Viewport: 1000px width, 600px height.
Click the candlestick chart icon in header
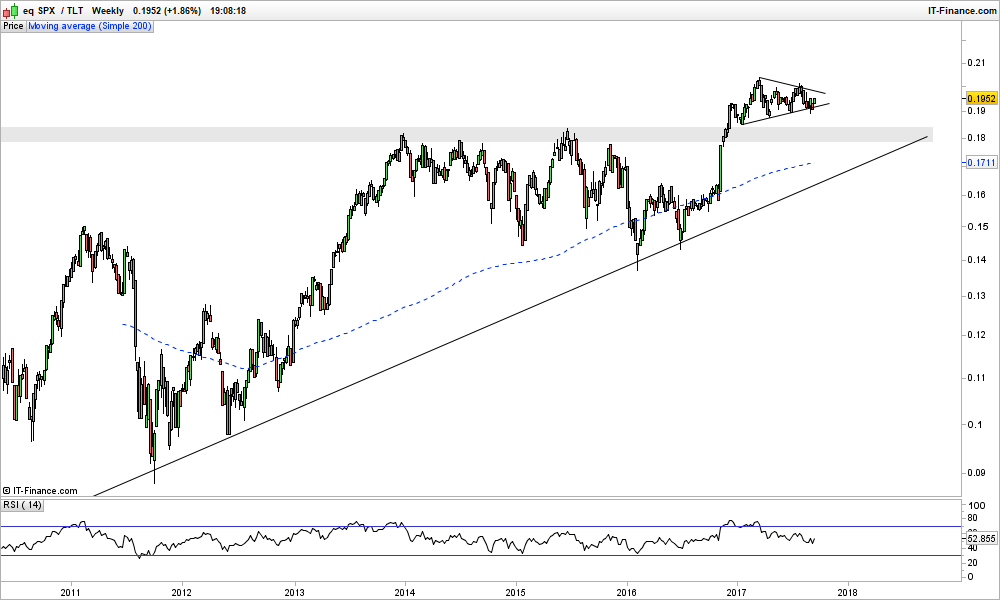(x=9, y=10)
